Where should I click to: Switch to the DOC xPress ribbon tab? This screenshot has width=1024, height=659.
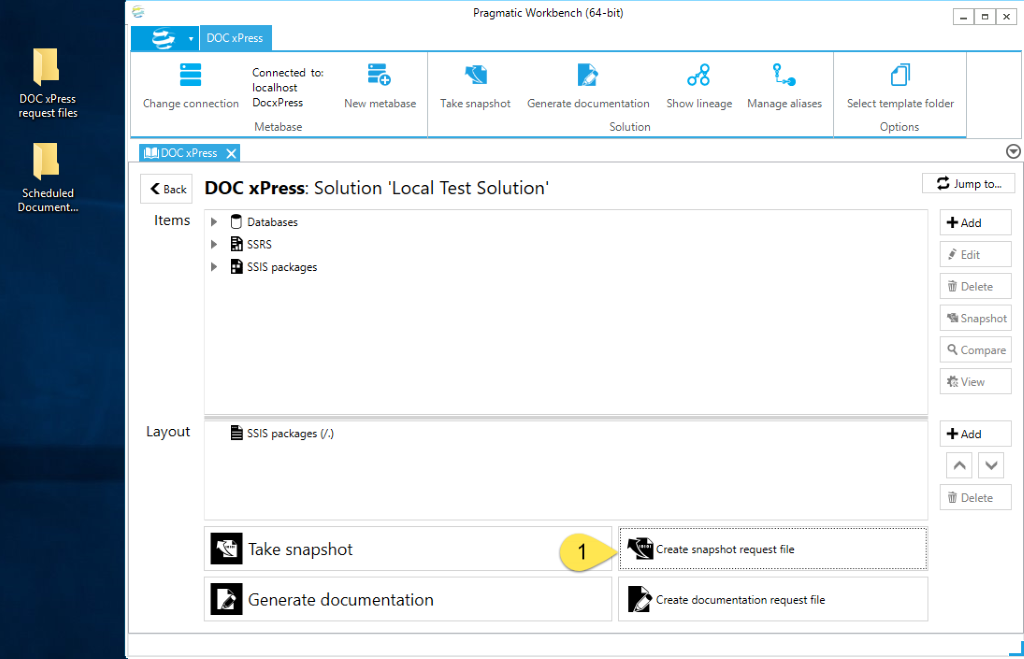[235, 37]
